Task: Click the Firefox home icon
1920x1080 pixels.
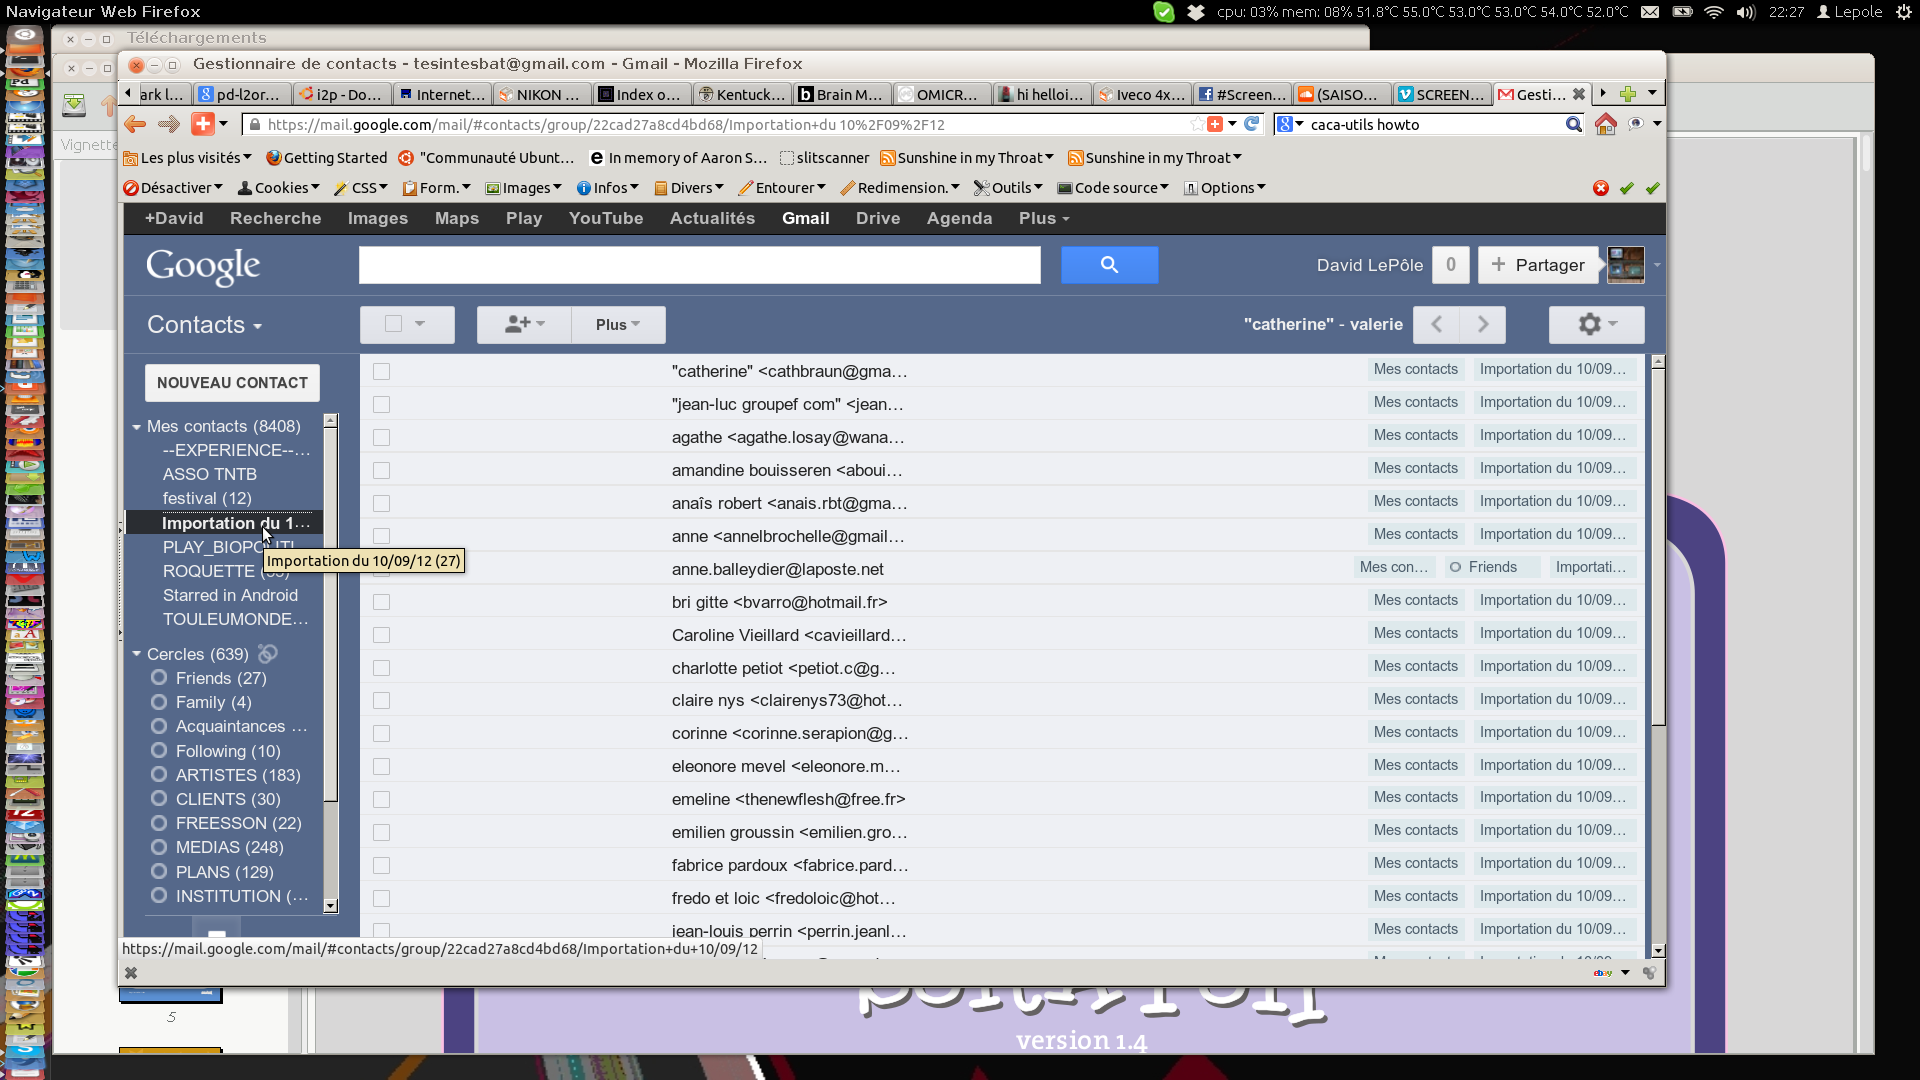Action: (x=1605, y=124)
